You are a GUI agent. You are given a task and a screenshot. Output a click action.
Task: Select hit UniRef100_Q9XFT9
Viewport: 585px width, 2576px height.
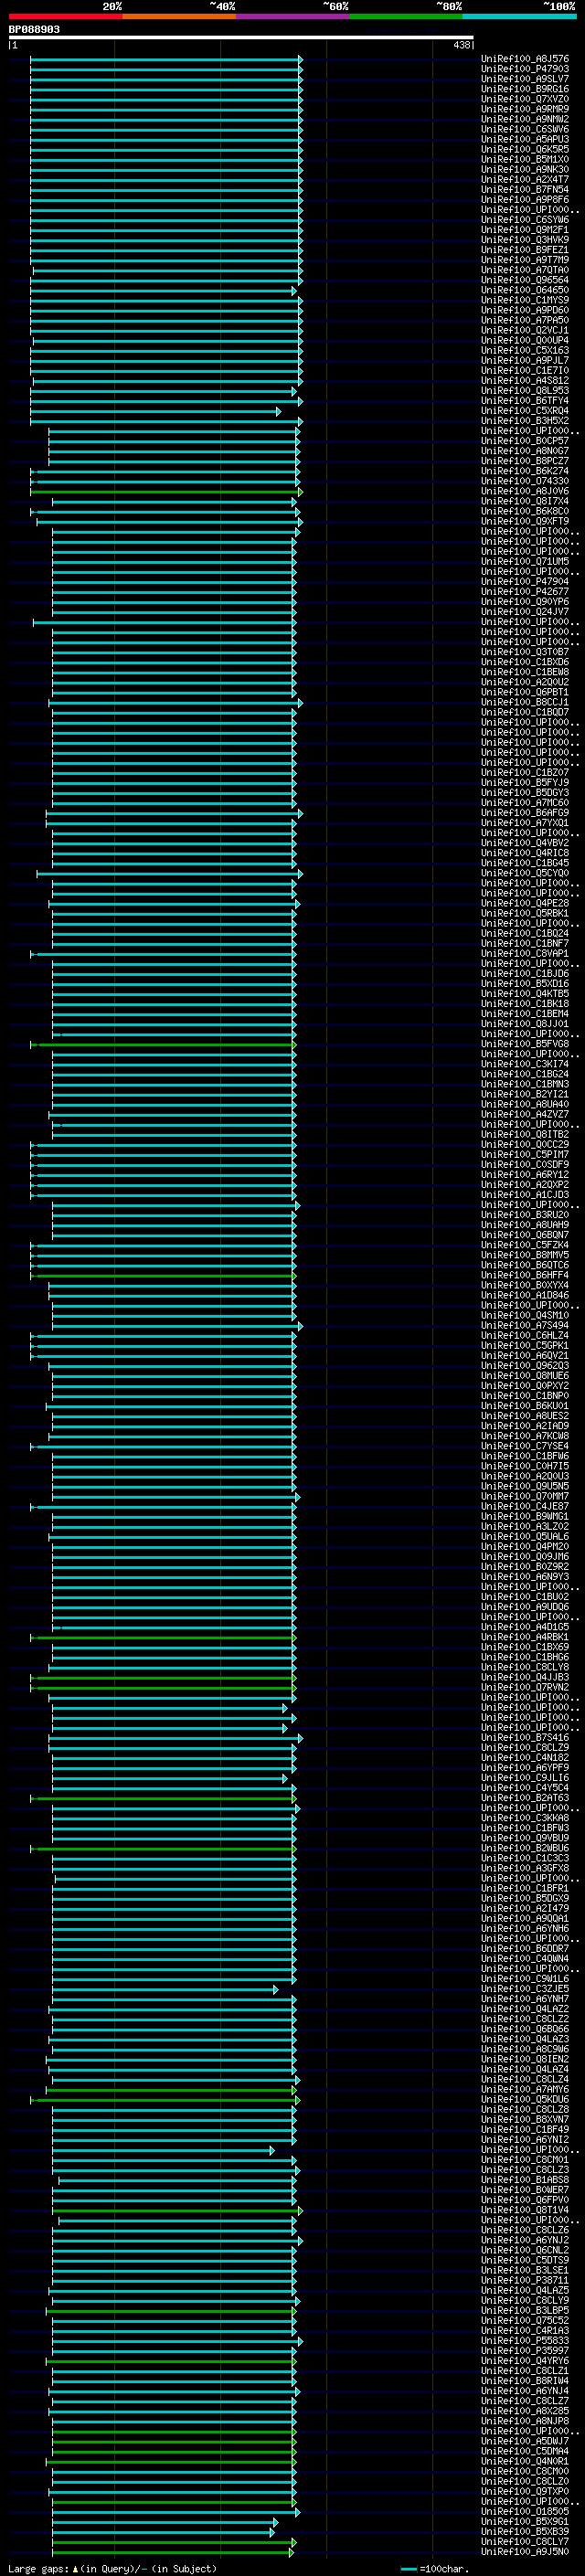click(x=525, y=521)
